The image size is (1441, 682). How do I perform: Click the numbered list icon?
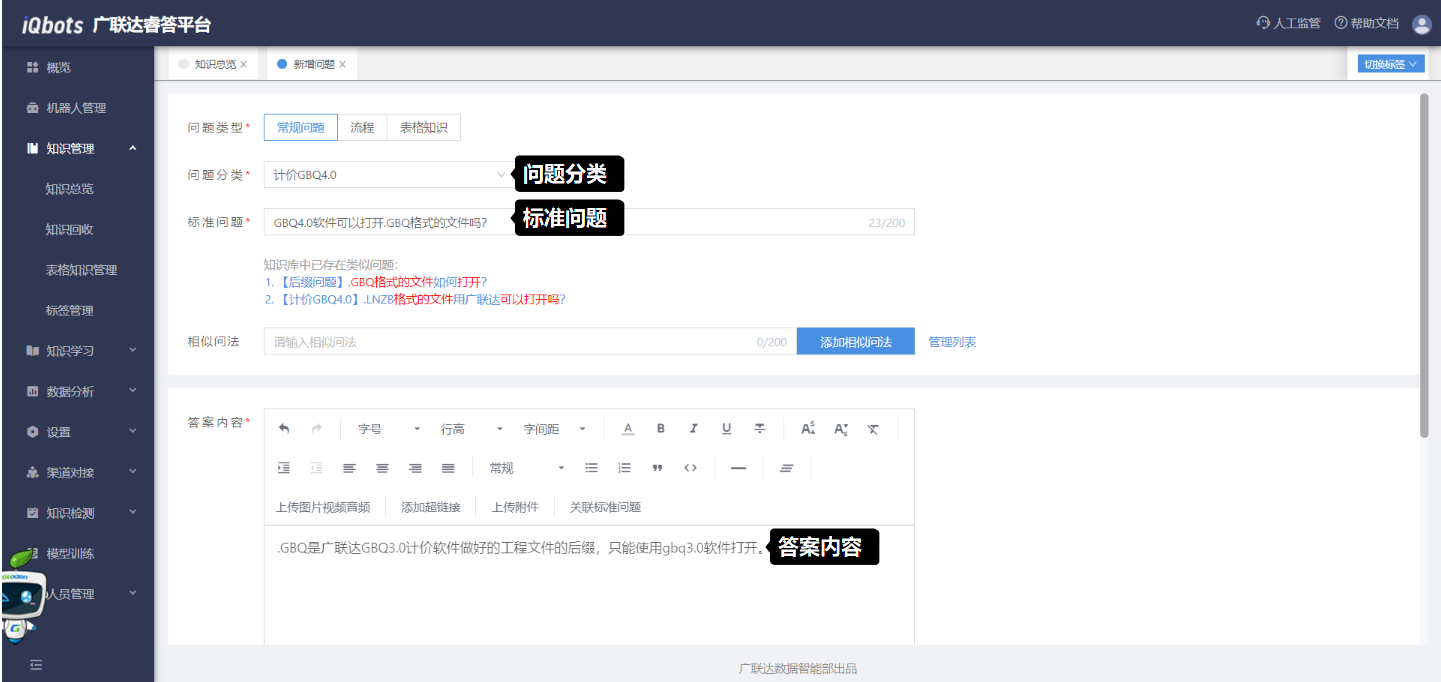pos(625,468)
